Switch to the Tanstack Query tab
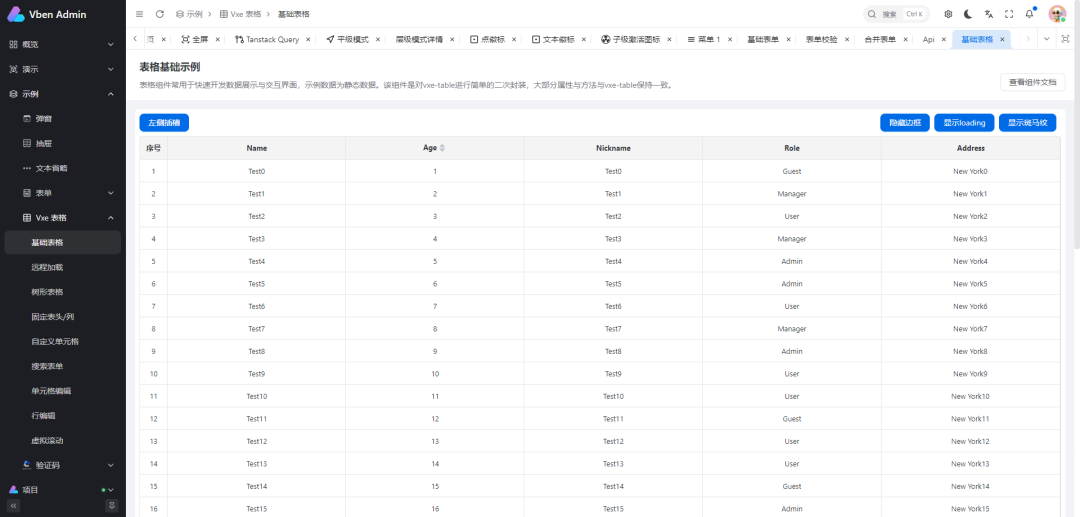Viewport: 1080px width, 517px height. (272, 39)
